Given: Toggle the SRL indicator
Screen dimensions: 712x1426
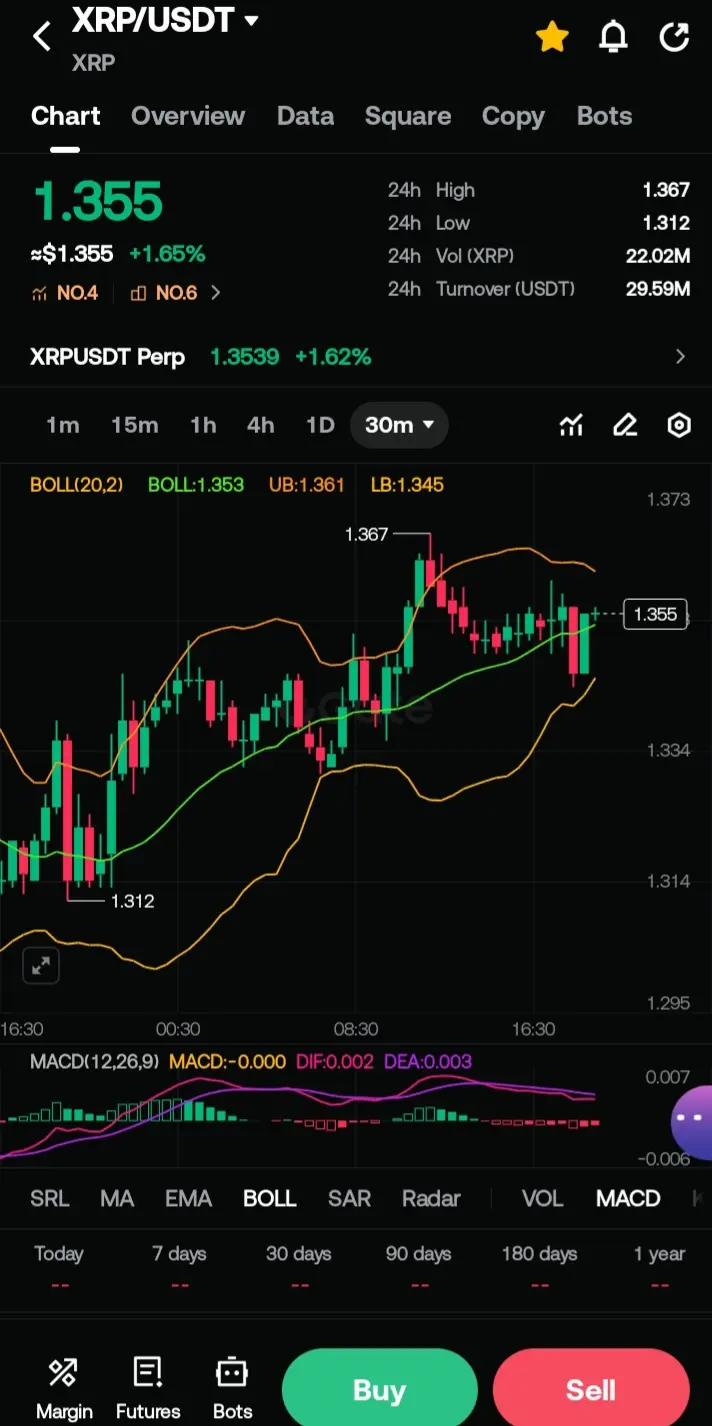Looking at the screenshot, I should click(x=50, y=1198).
